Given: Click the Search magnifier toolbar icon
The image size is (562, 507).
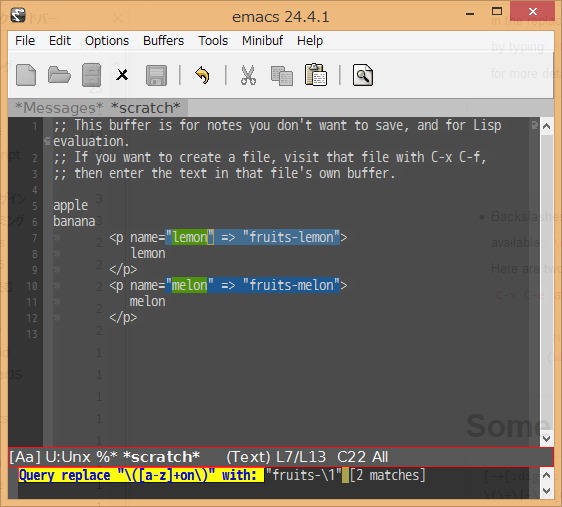Looking at the screenshot, I should click(363, 75).
